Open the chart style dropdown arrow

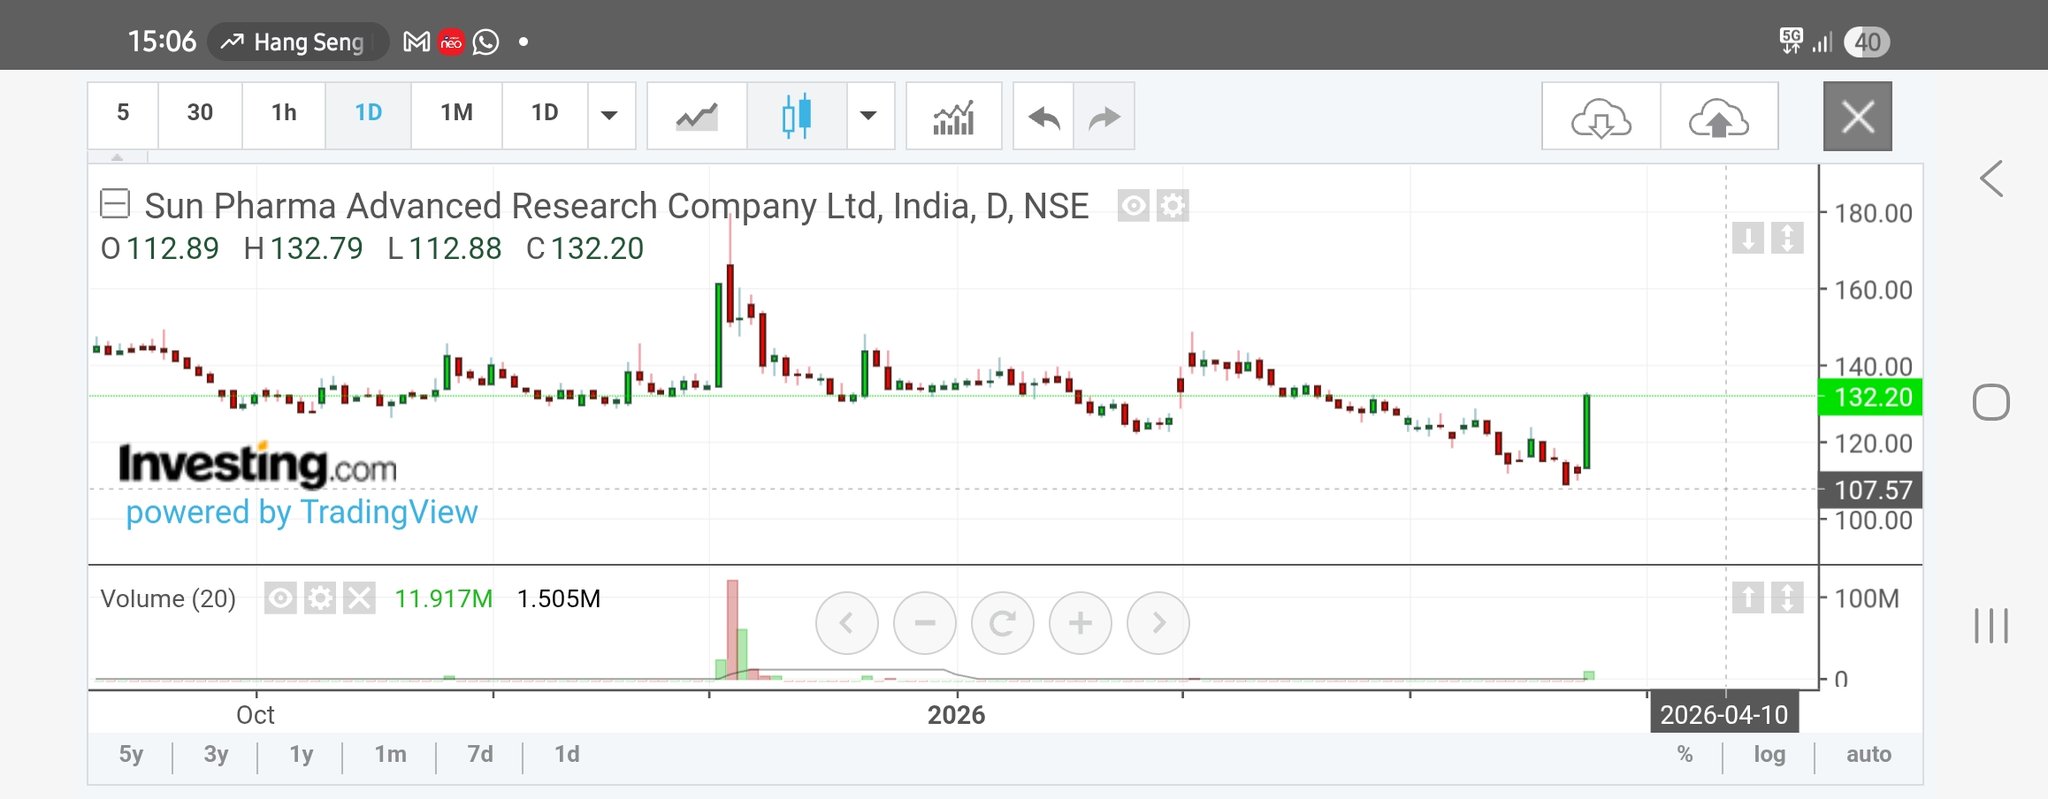coord(869,116)
